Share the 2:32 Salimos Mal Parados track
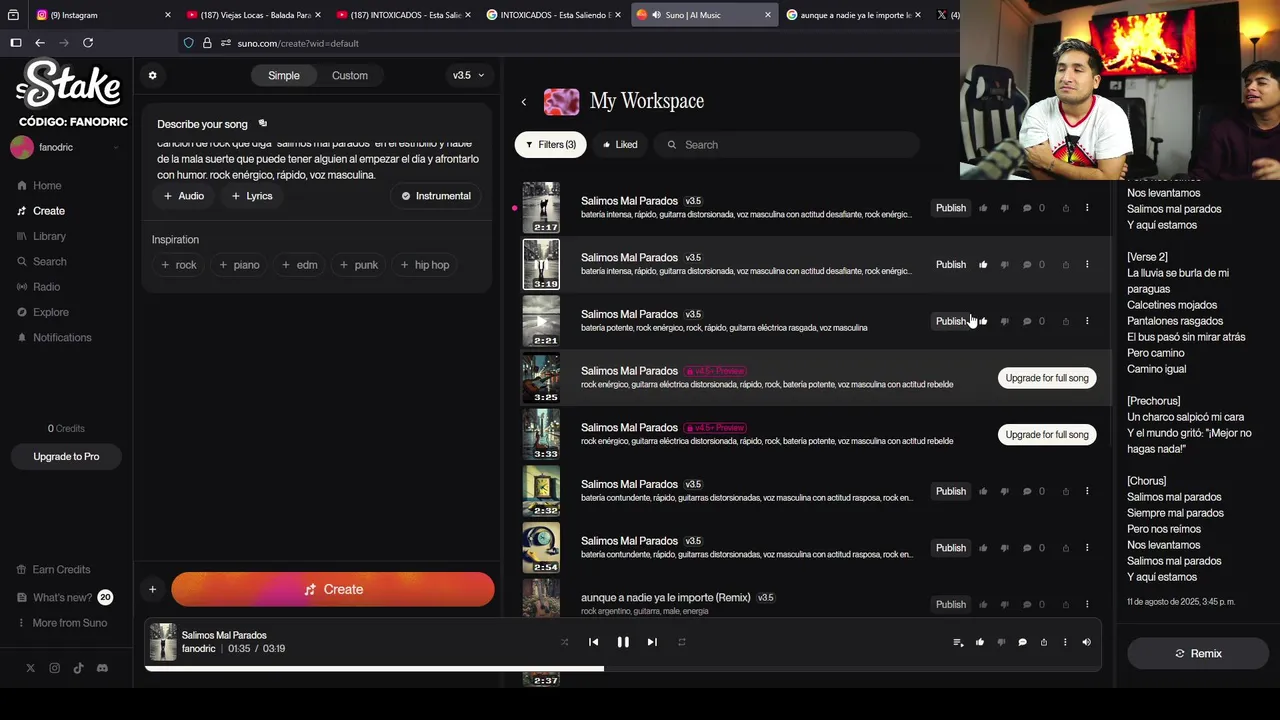This screenshot has height=720, width=1280. (1065, 491)
